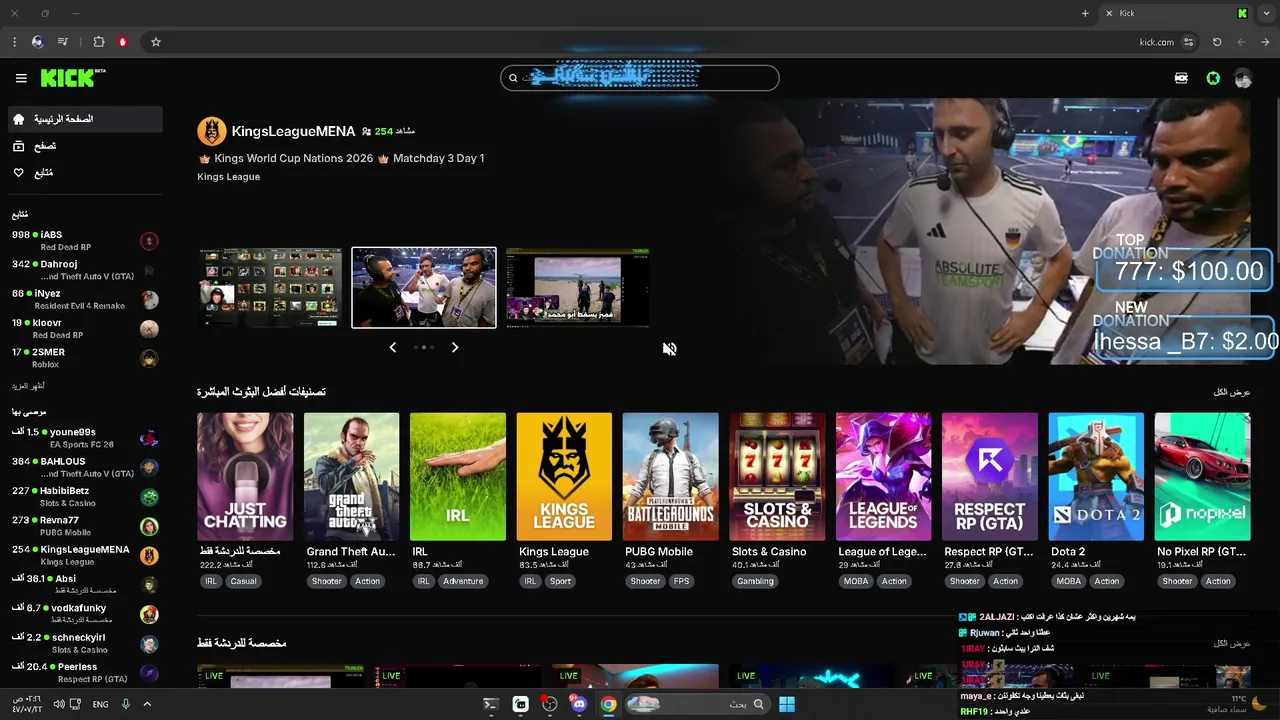Select the Kick browser tab
Image resolution: width=1280 pixels, height=720 pixels.
tap(1177, 13)
